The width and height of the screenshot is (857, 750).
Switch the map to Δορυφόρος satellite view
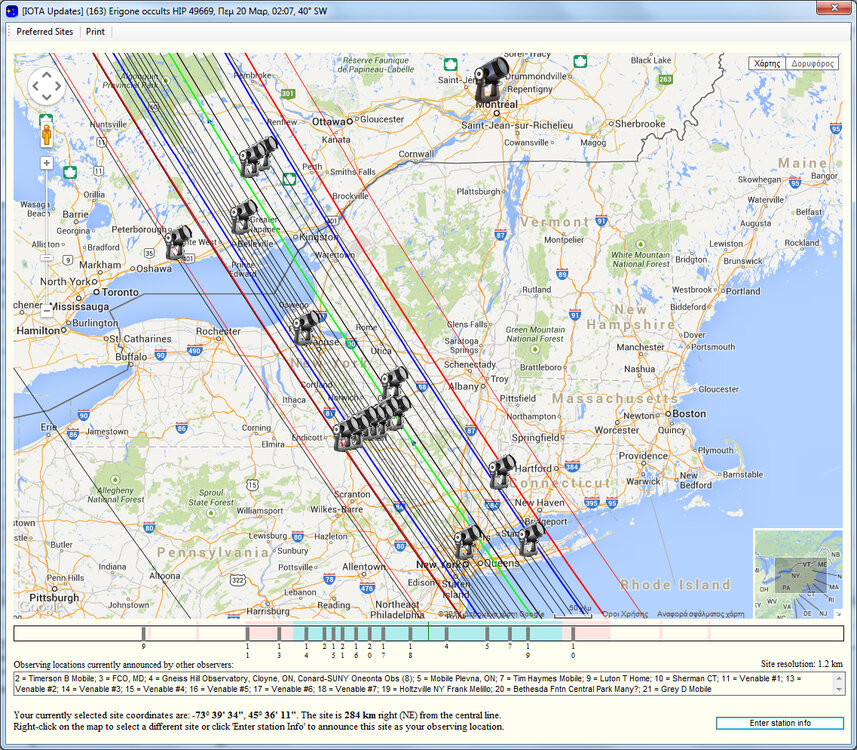[x=812, y=63]
